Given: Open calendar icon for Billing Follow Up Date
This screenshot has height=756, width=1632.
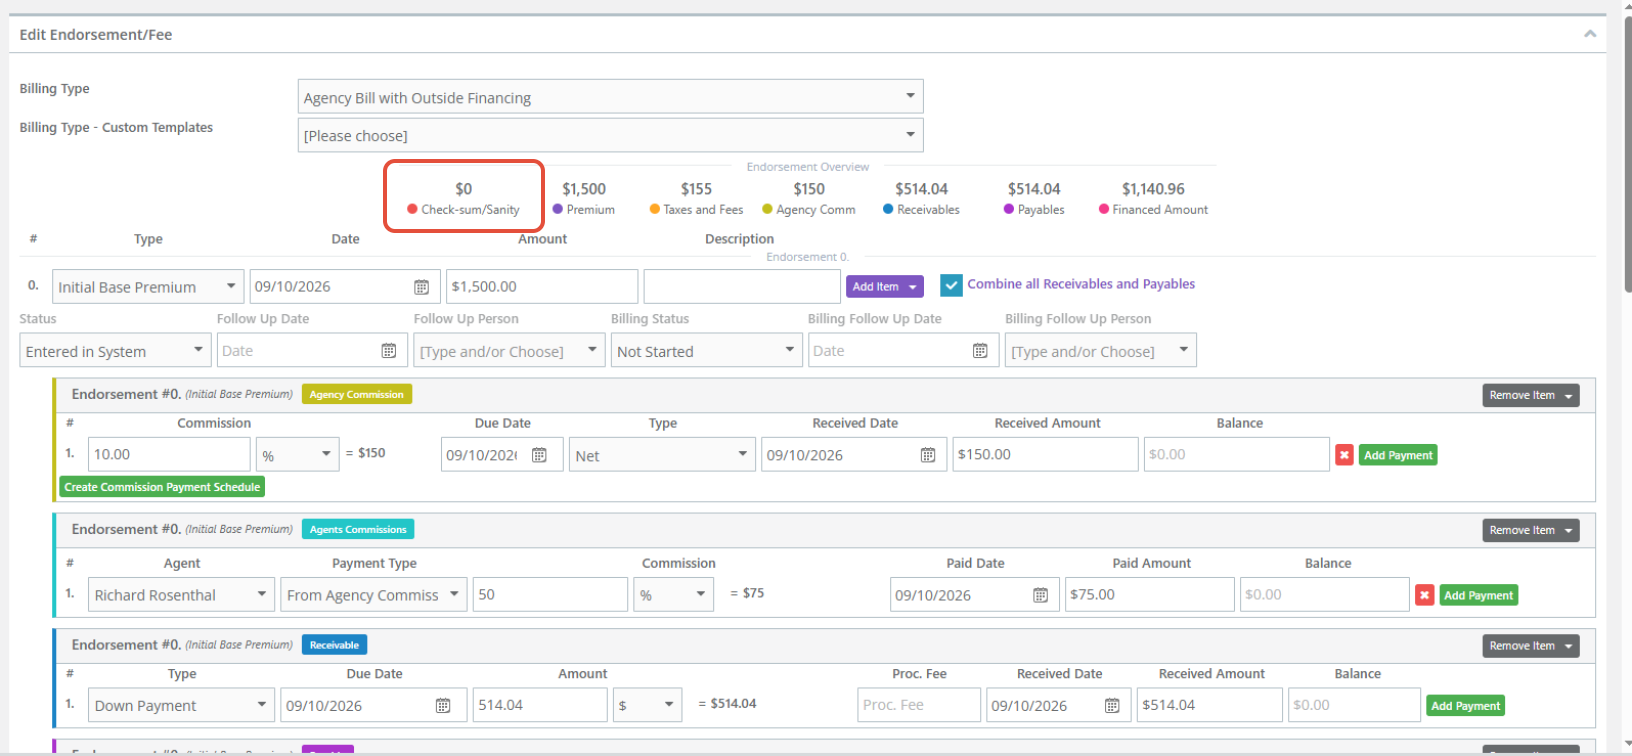Looking at the screenshot, I should 980,351.
